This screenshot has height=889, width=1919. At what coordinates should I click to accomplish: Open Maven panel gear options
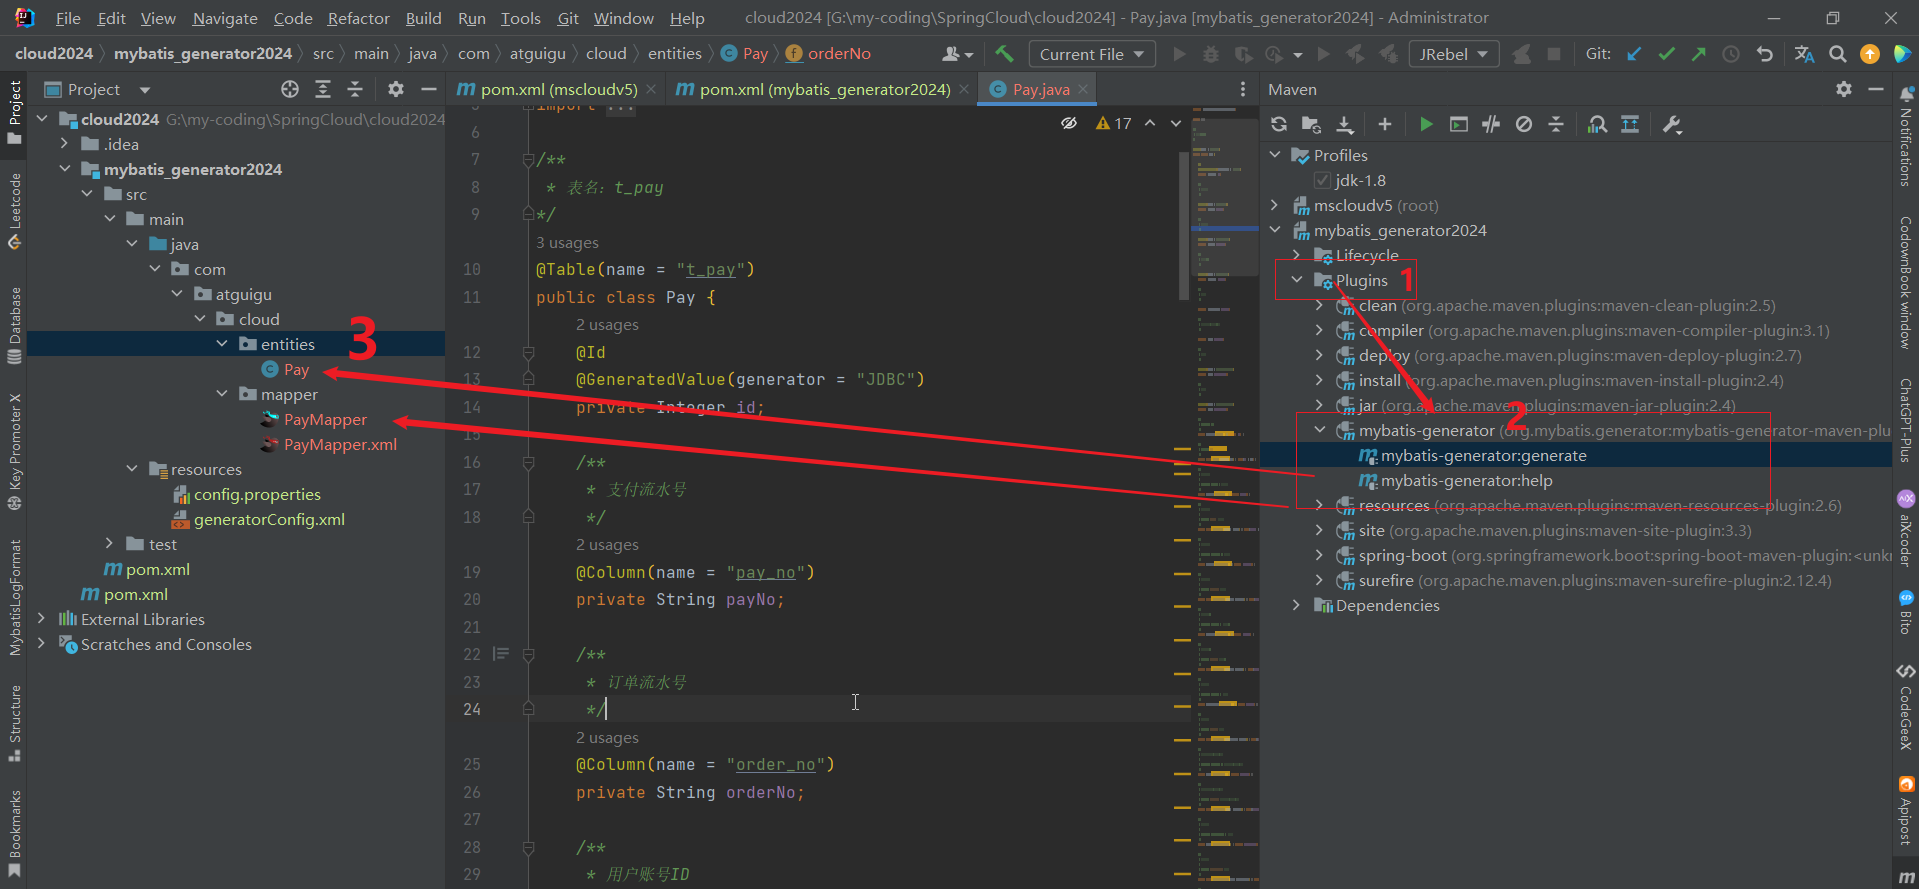click(1844, 89)
